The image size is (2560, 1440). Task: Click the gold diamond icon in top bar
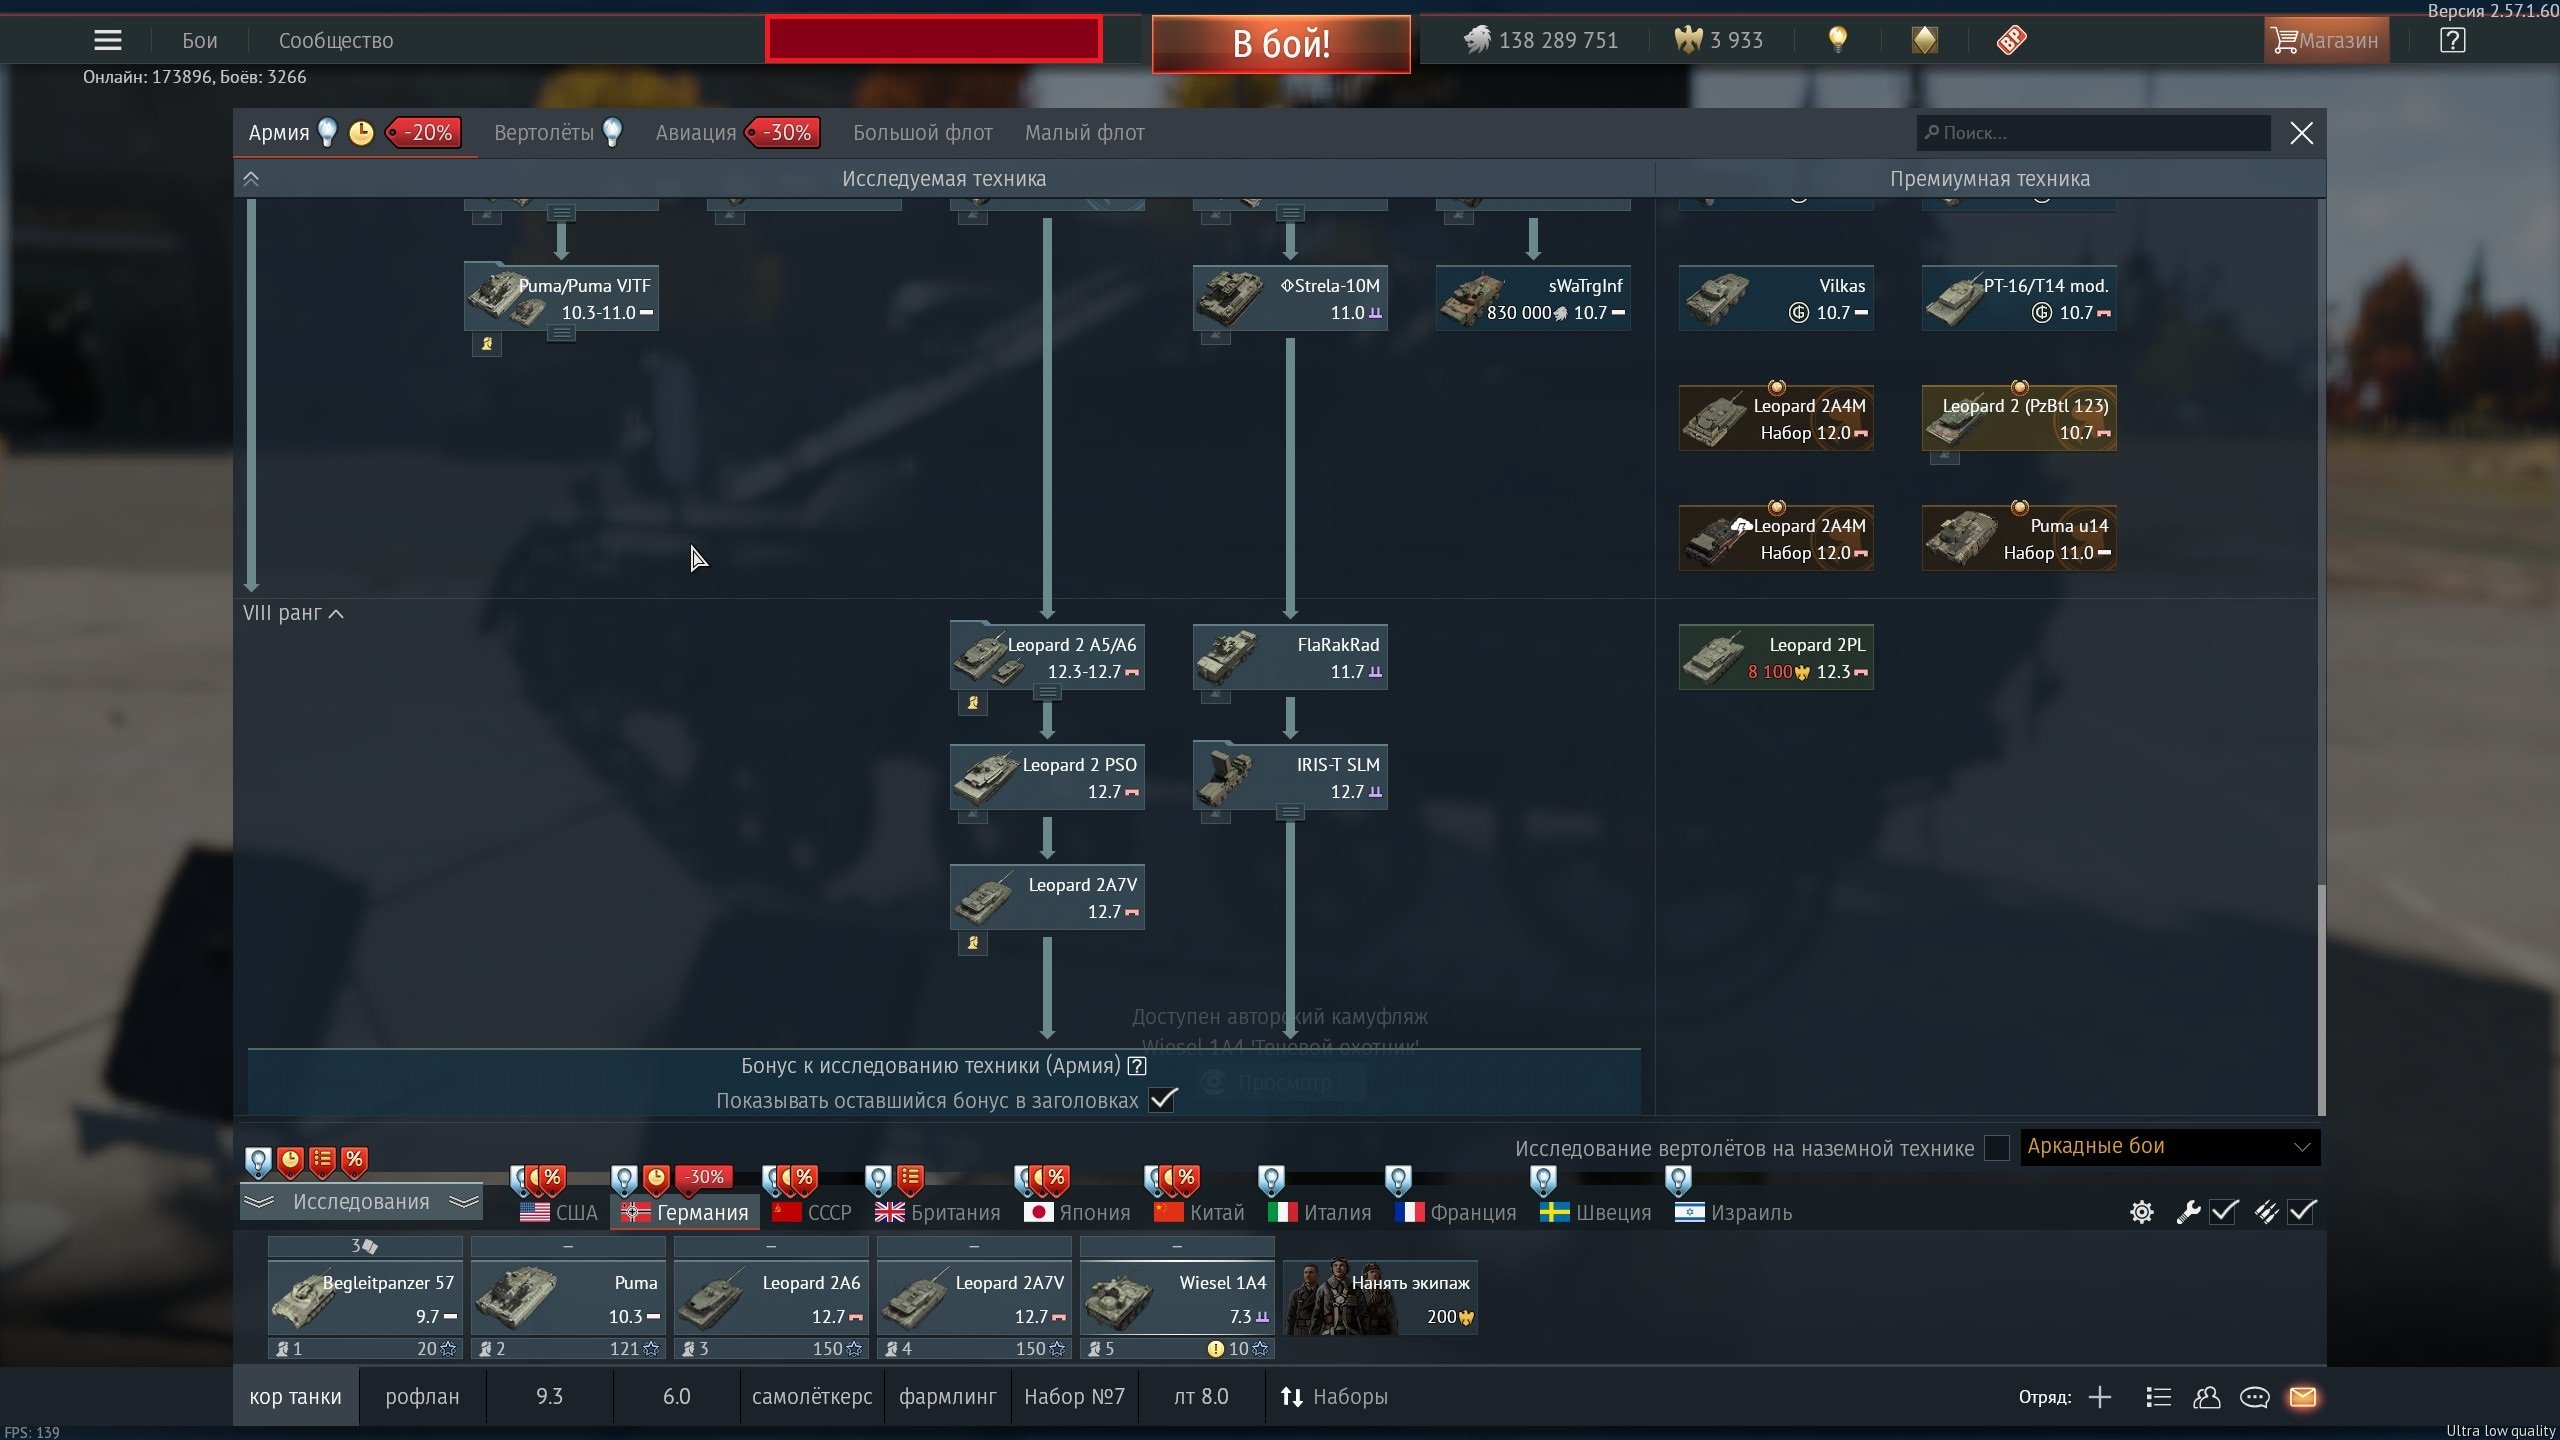tap(1924, 40)
